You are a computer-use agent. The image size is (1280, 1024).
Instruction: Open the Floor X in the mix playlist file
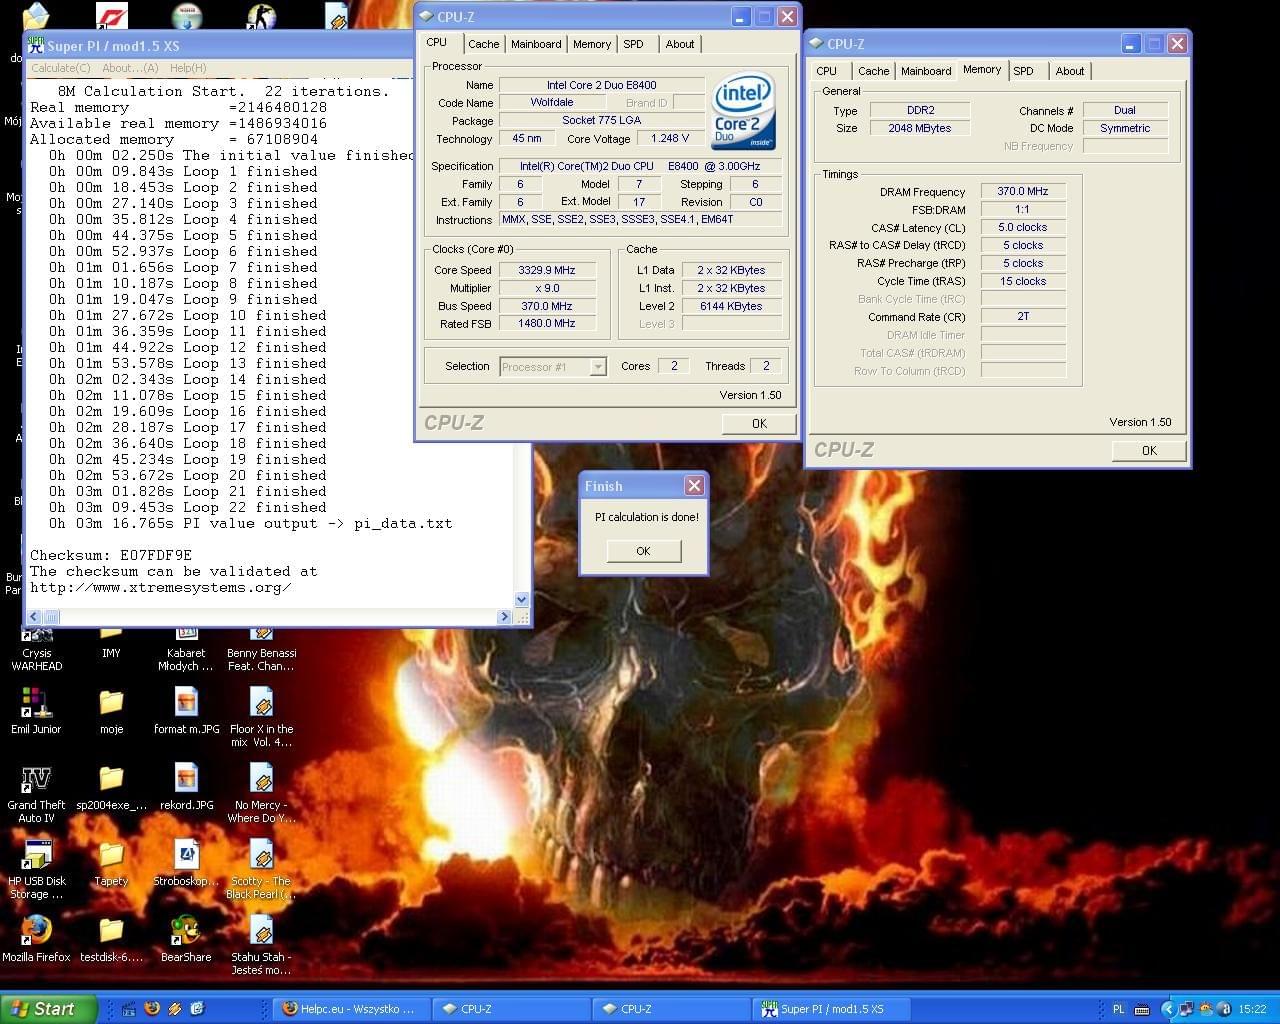(261, 718)
